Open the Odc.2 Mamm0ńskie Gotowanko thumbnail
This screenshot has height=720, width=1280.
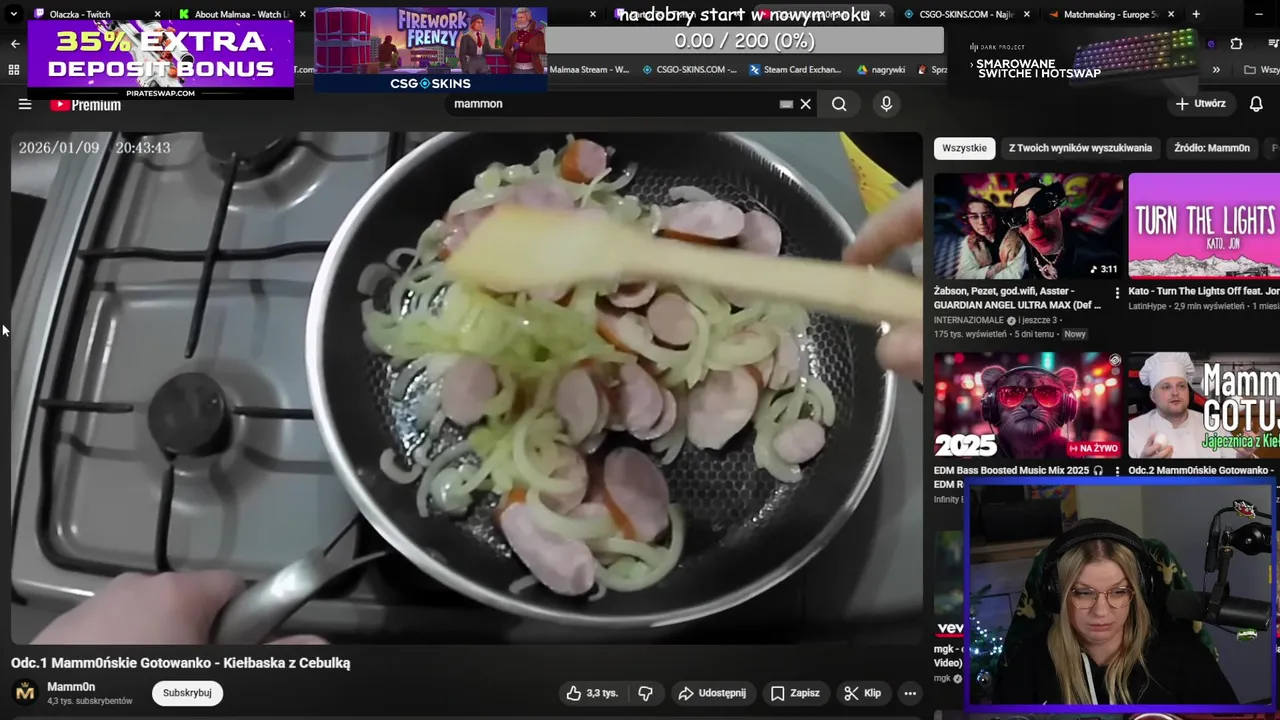point(1204,405)
